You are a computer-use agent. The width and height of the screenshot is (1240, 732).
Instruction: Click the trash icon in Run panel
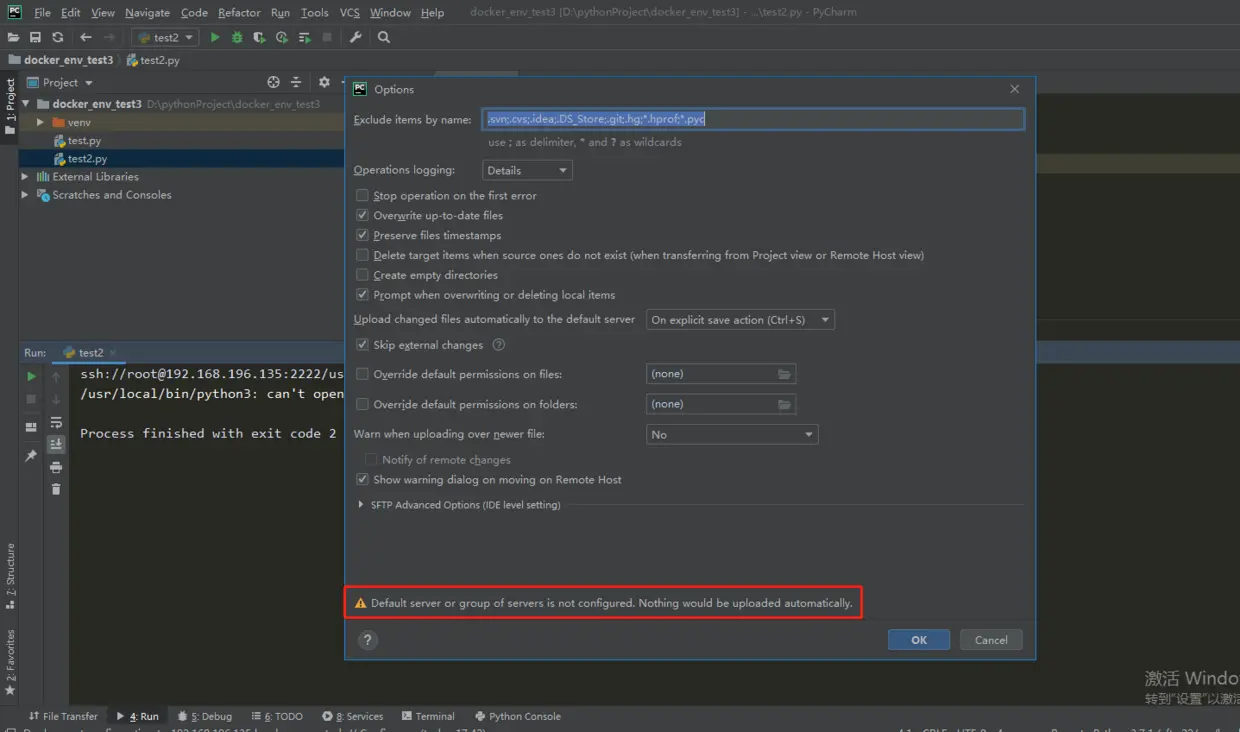pyautogui.click(x=56, y=489)
